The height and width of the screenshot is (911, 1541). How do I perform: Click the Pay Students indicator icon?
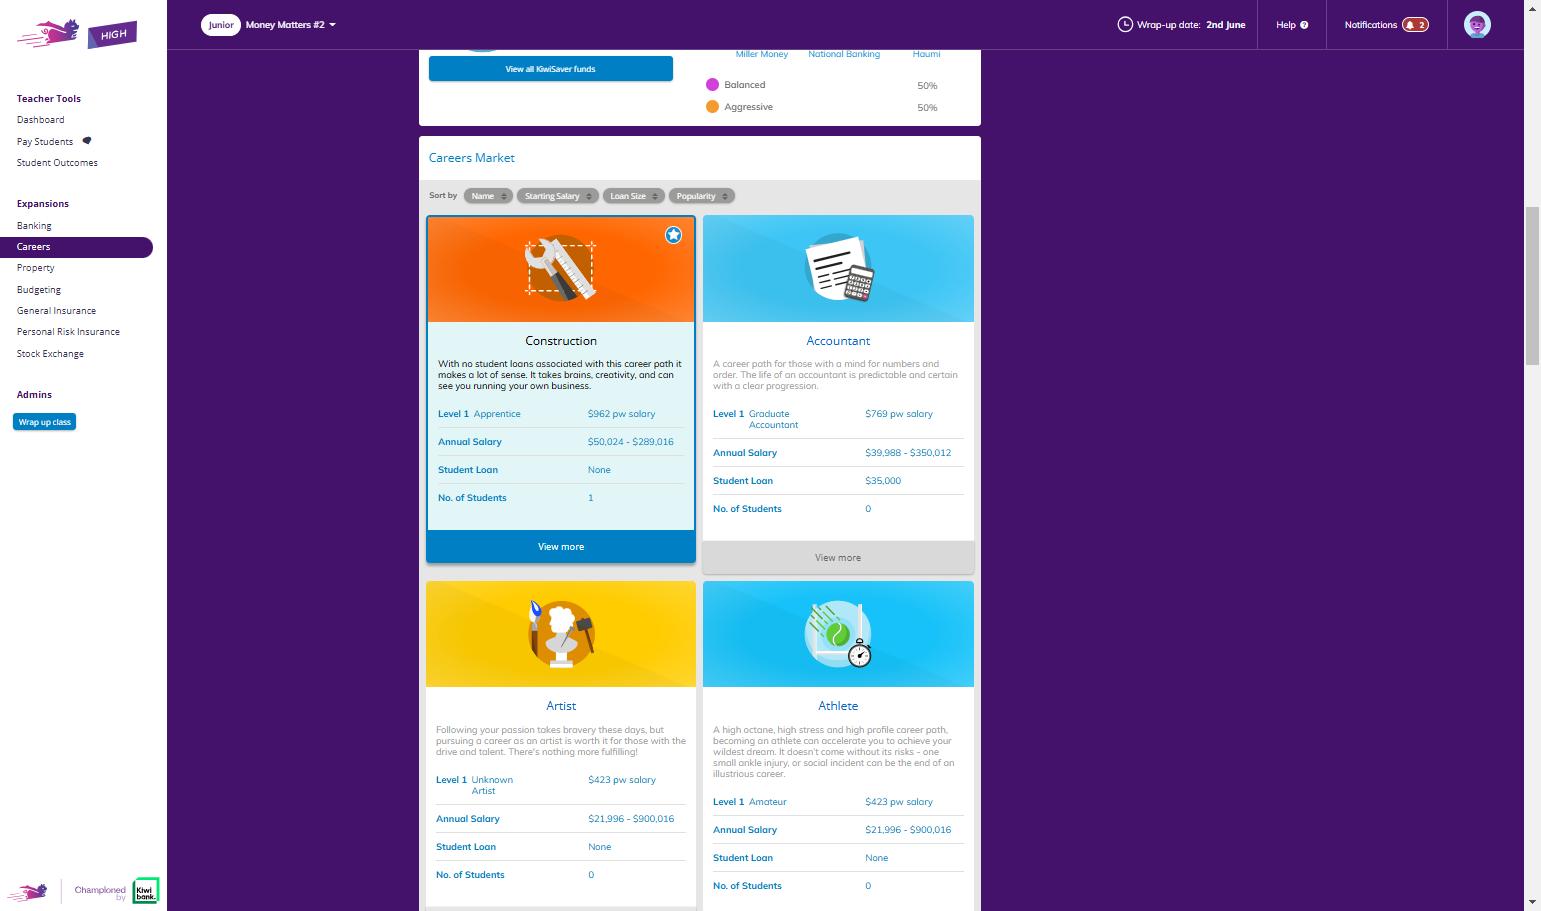(x=87, y=141)
